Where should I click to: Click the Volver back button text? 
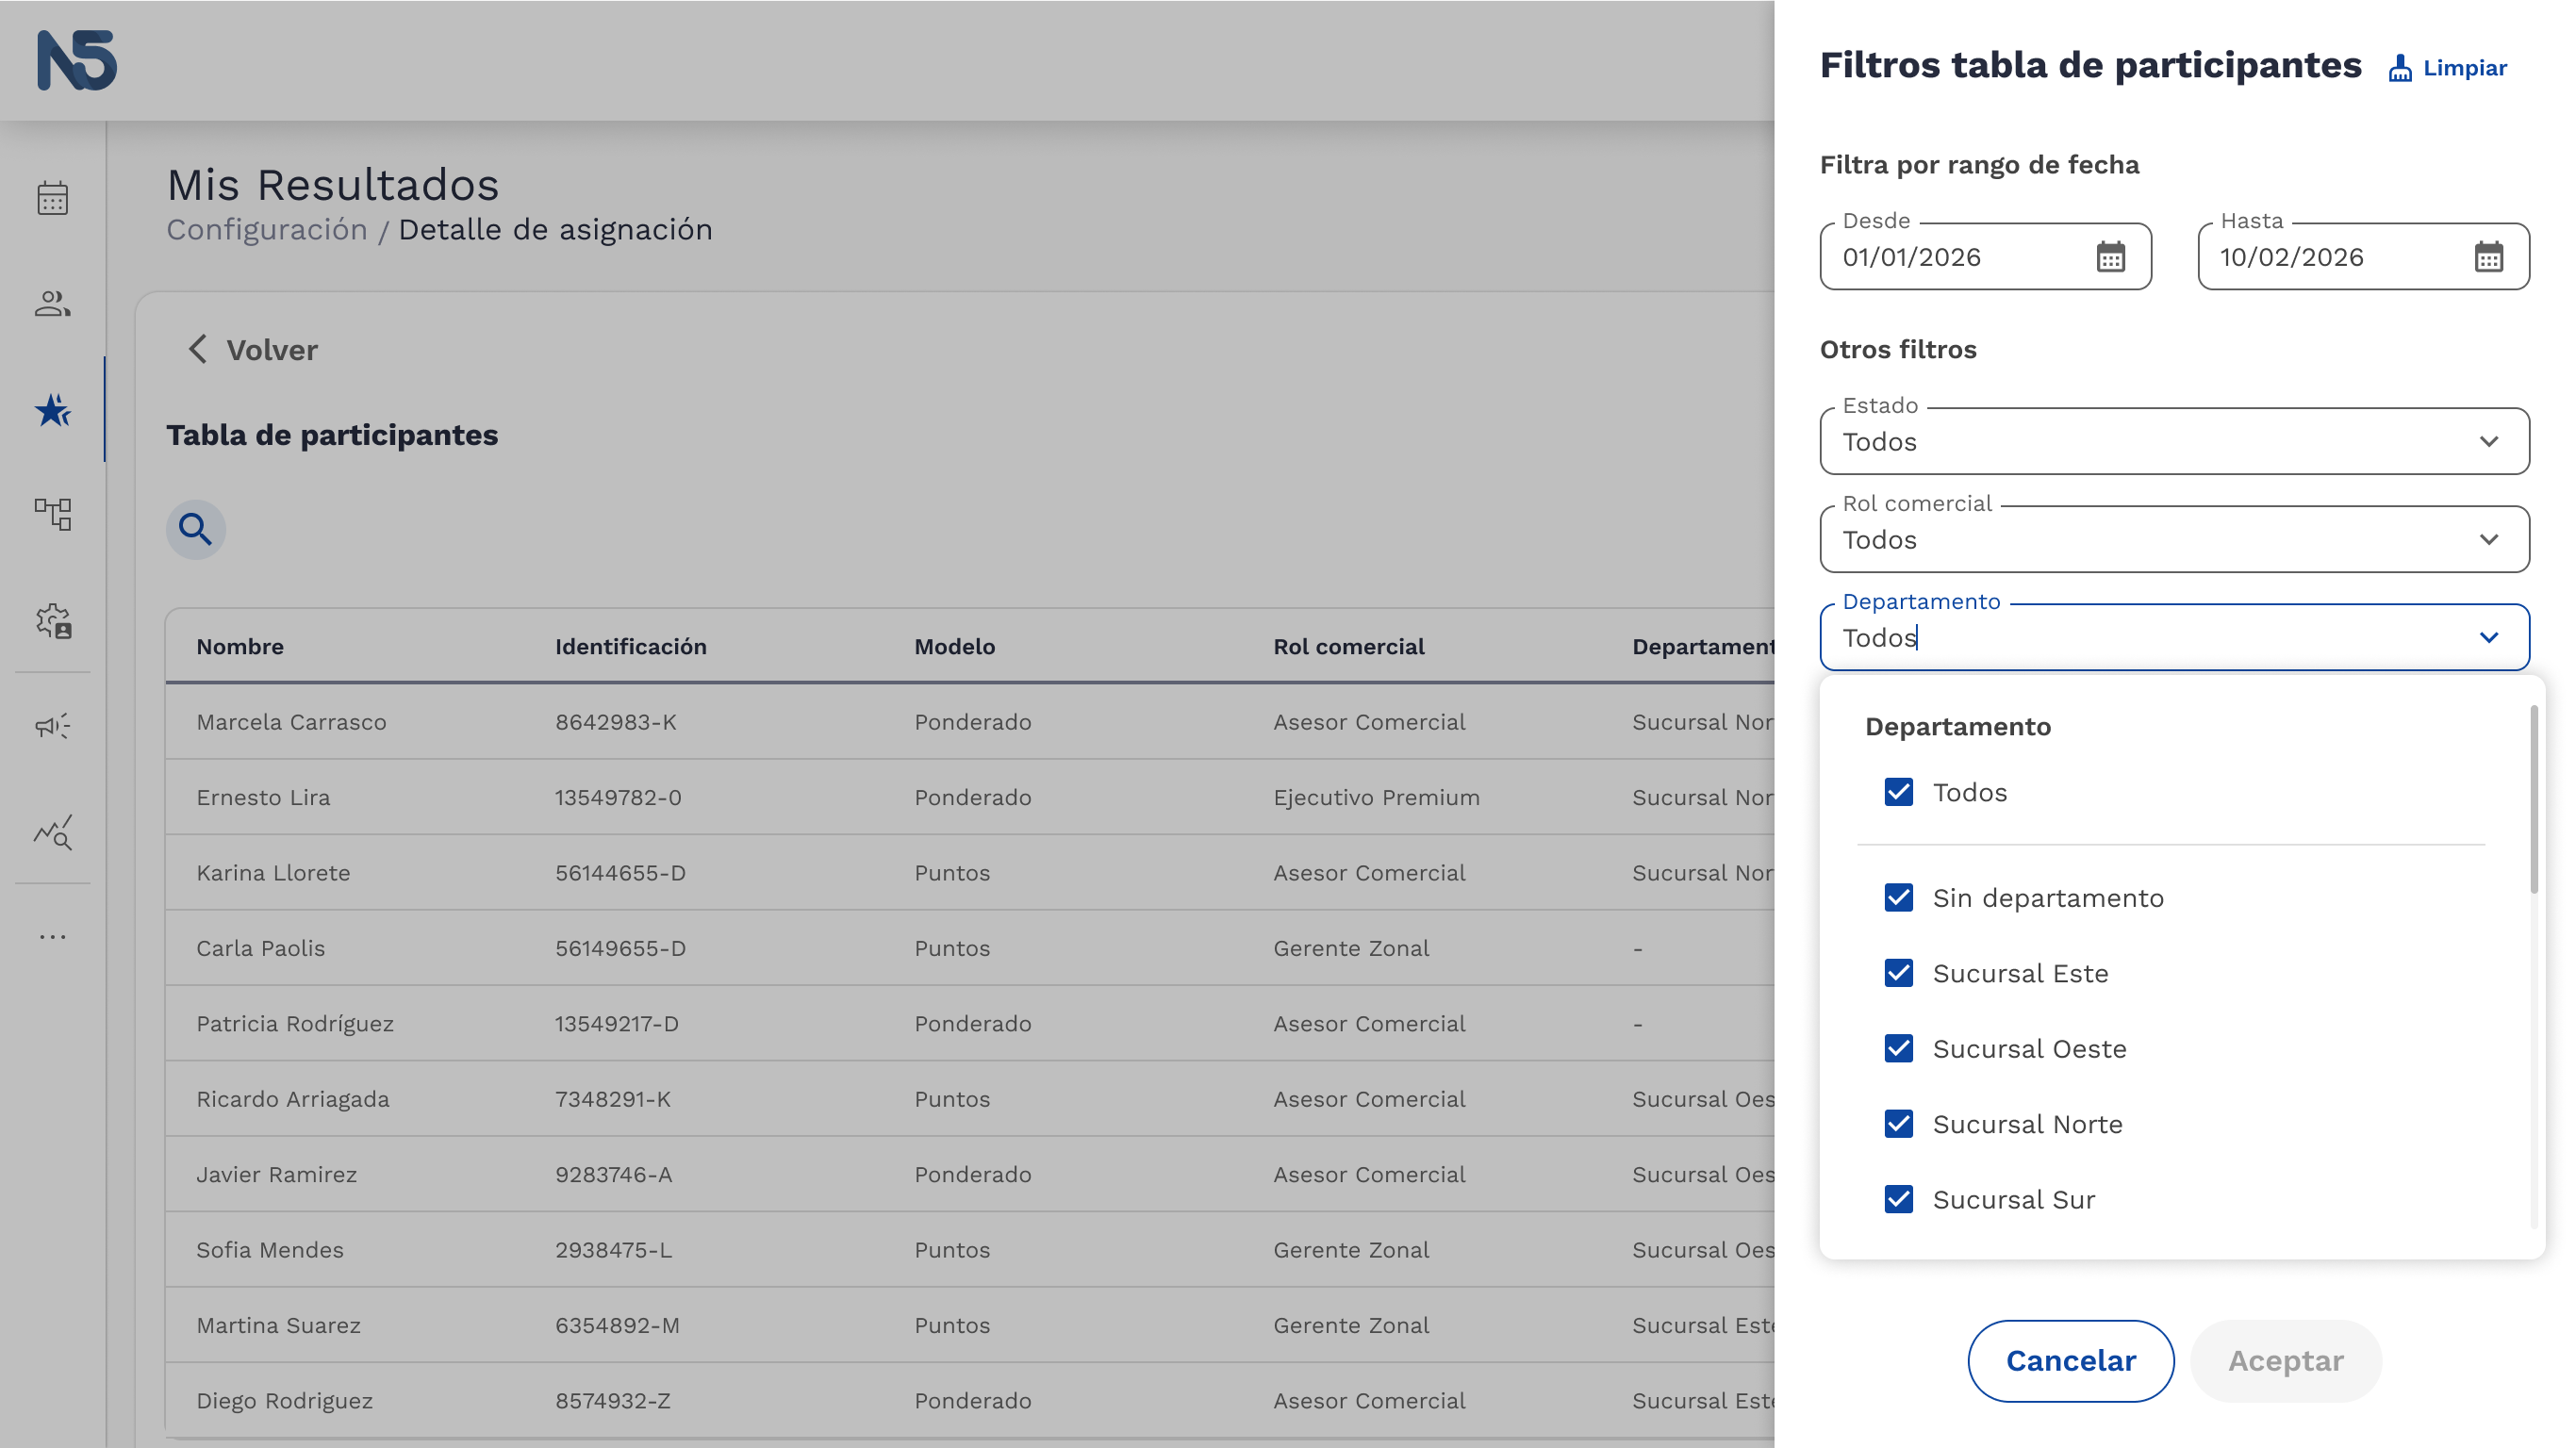[272, 350]
